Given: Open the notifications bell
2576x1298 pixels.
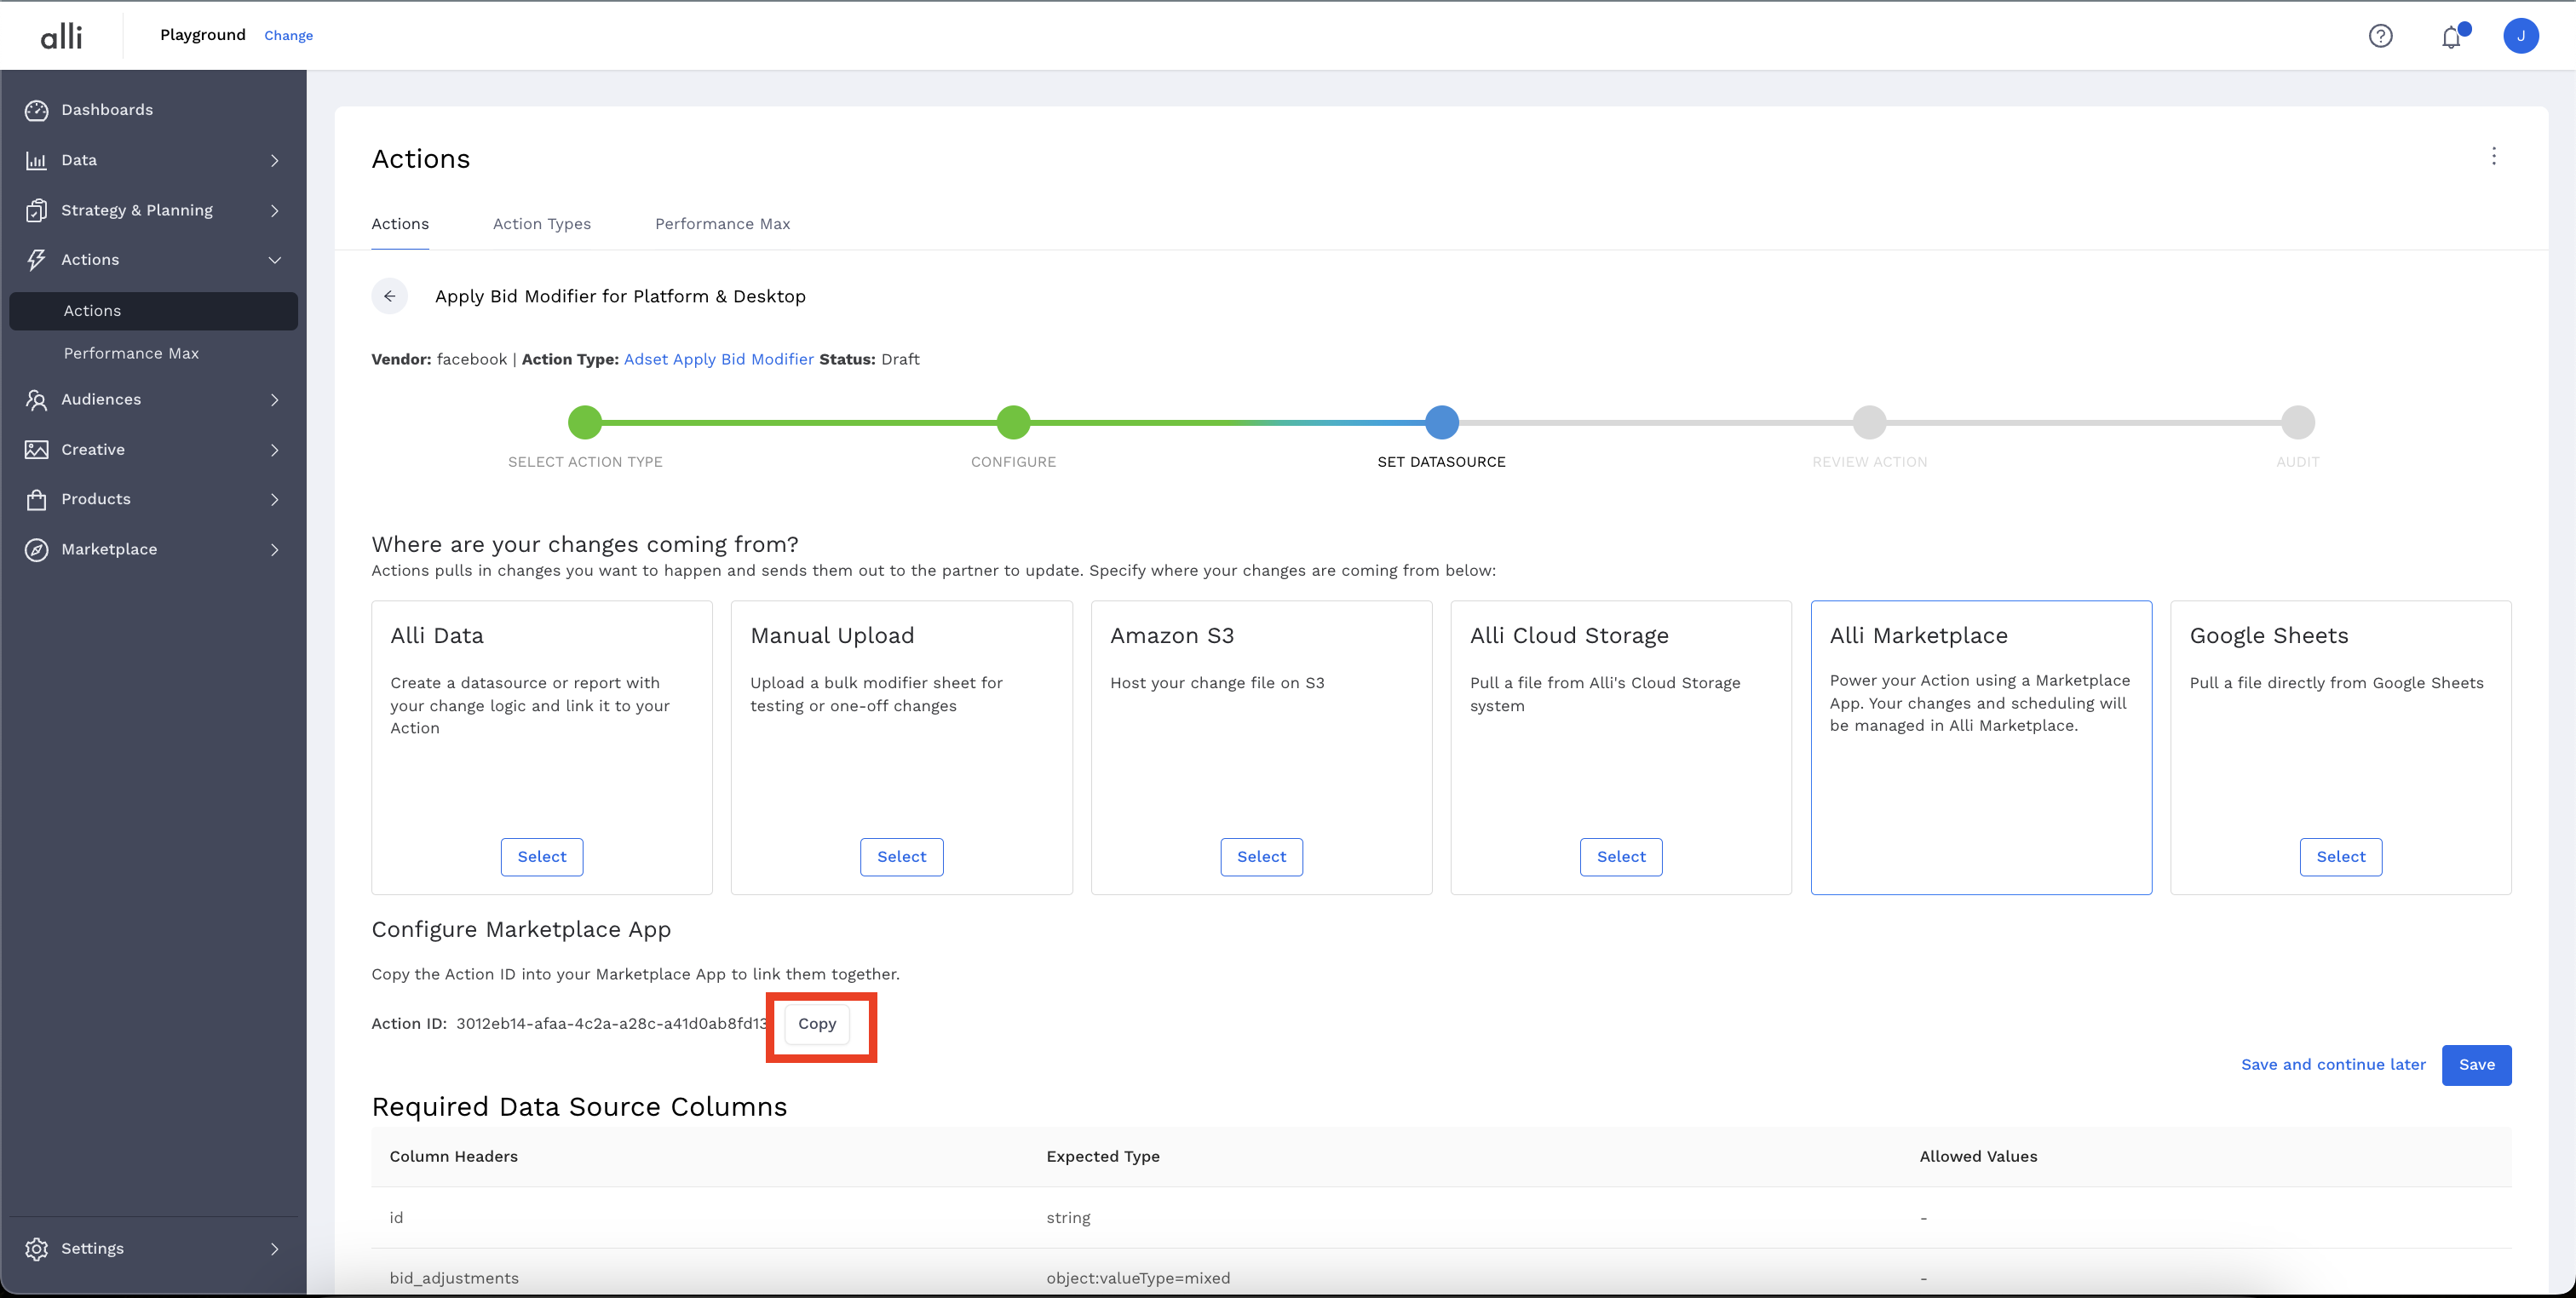Looking at the screenshot, I should 2450,37.
